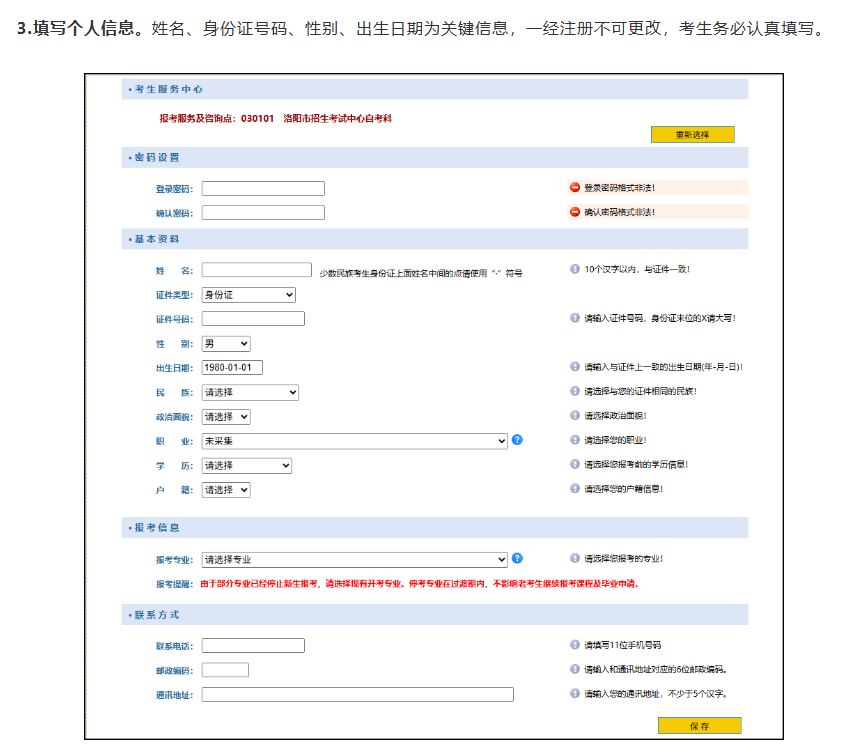Open the 性别 dropdown
Image resolution: width=849 pixels, height=756 pixels.
pos(225,343)
